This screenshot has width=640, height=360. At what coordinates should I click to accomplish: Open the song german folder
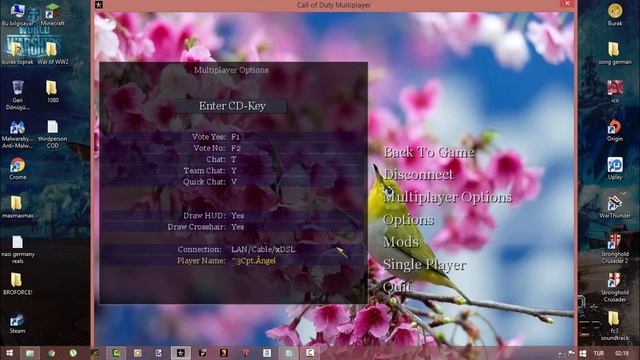tap(615, 53)
